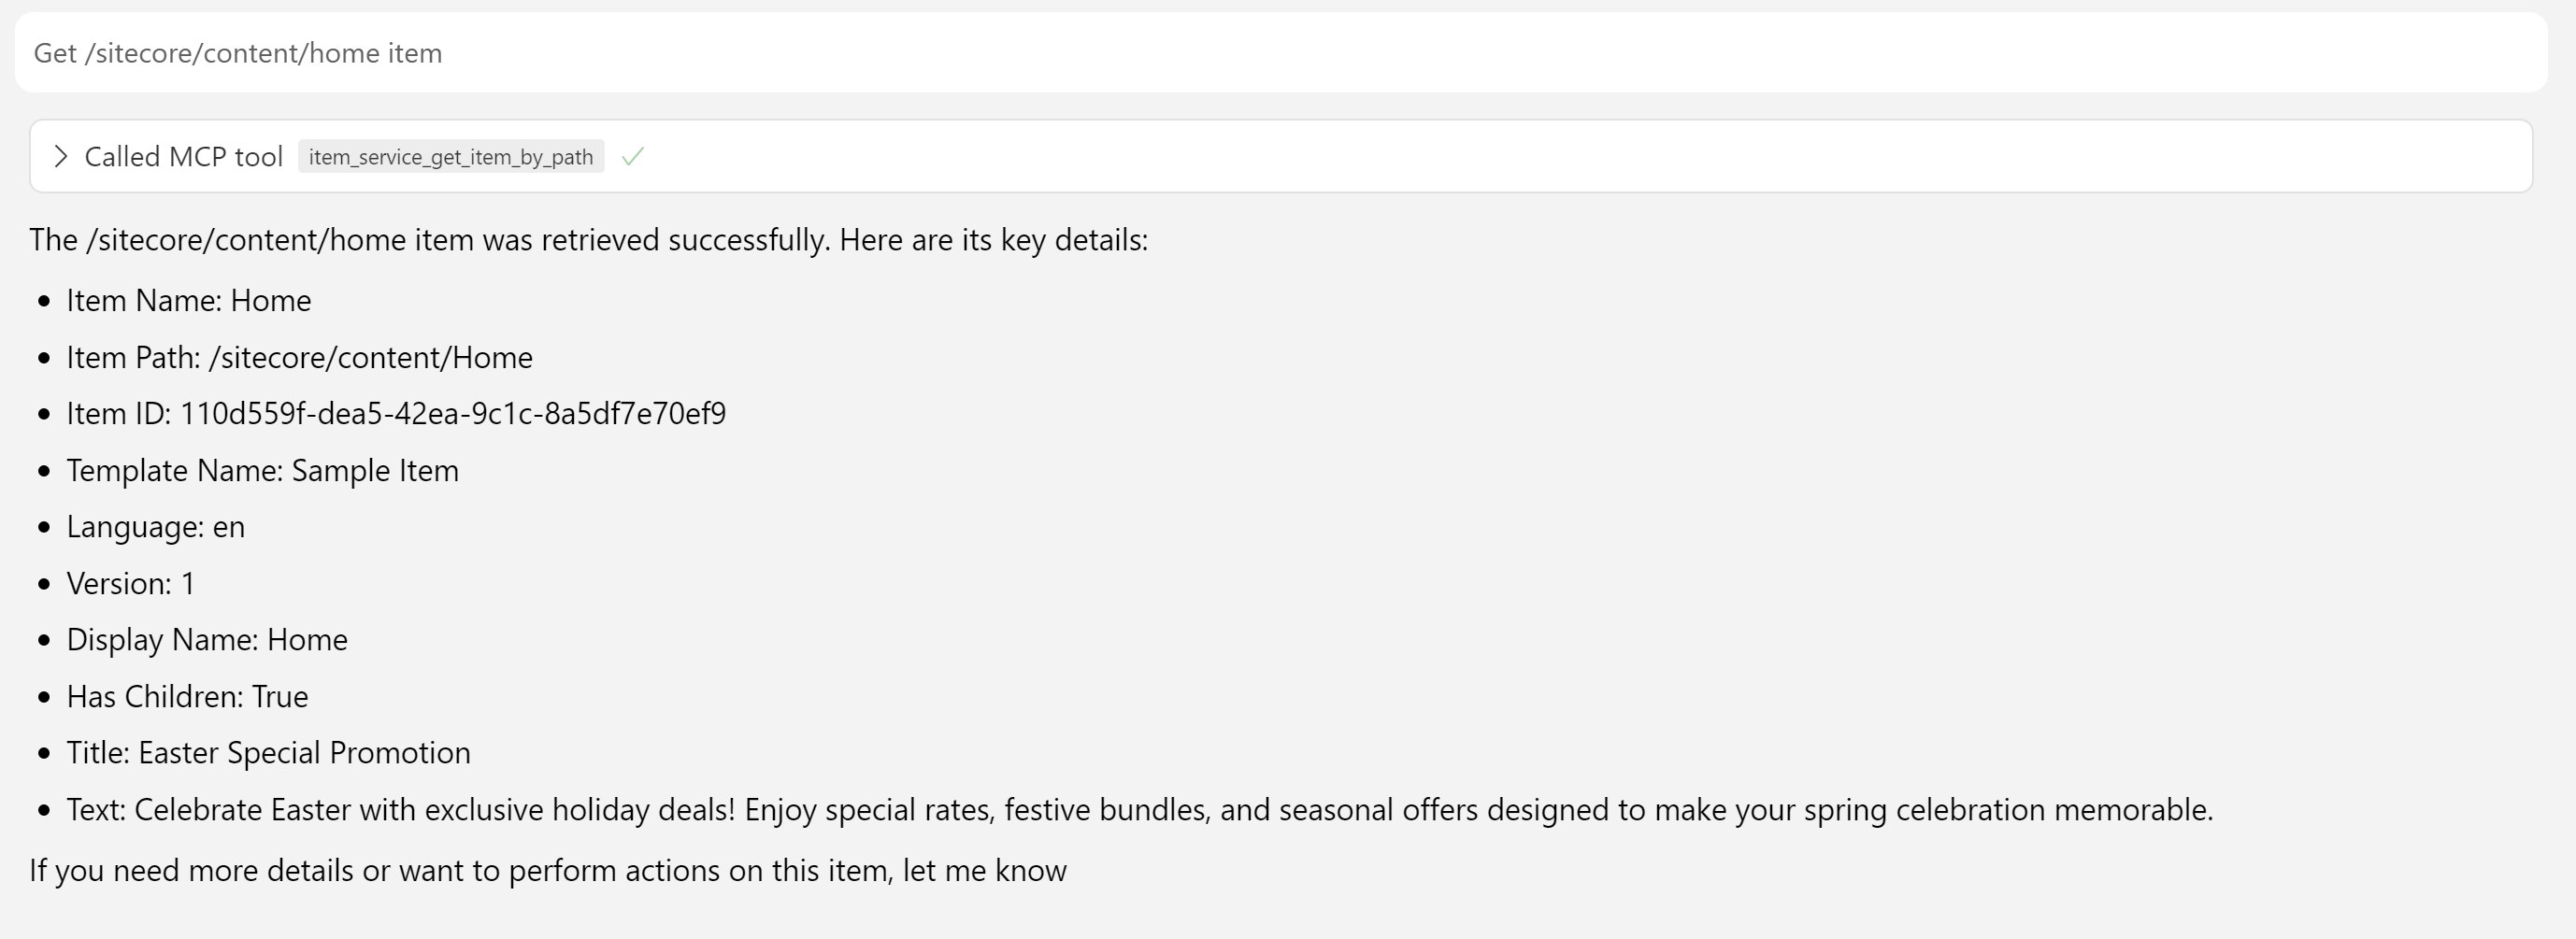2576x939 pixels.
Task: Click the "Text: Celebrate Easter" description line
Action: pos(1139,810)
